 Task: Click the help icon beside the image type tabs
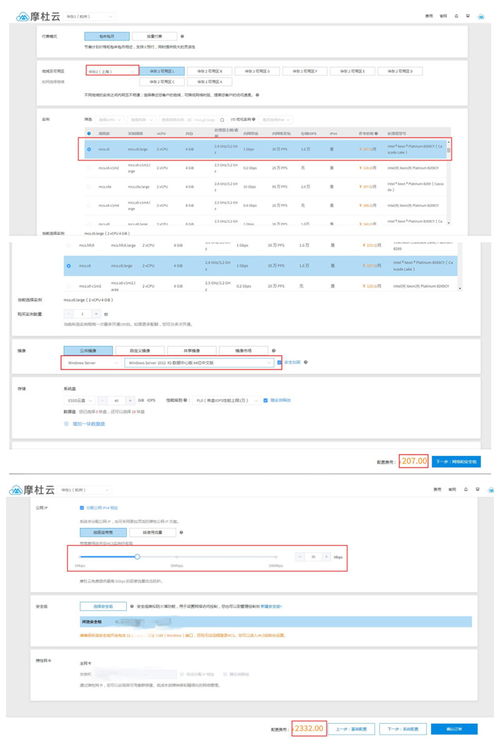coord(273,350)
